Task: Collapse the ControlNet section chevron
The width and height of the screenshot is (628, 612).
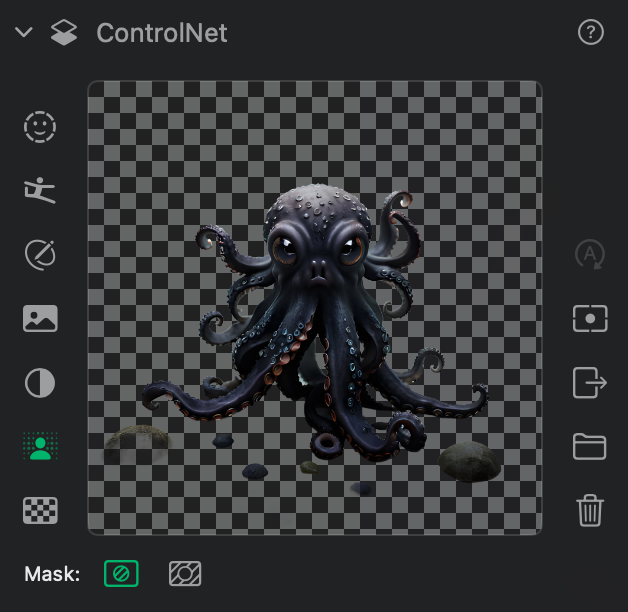Action: click(24, 33)
